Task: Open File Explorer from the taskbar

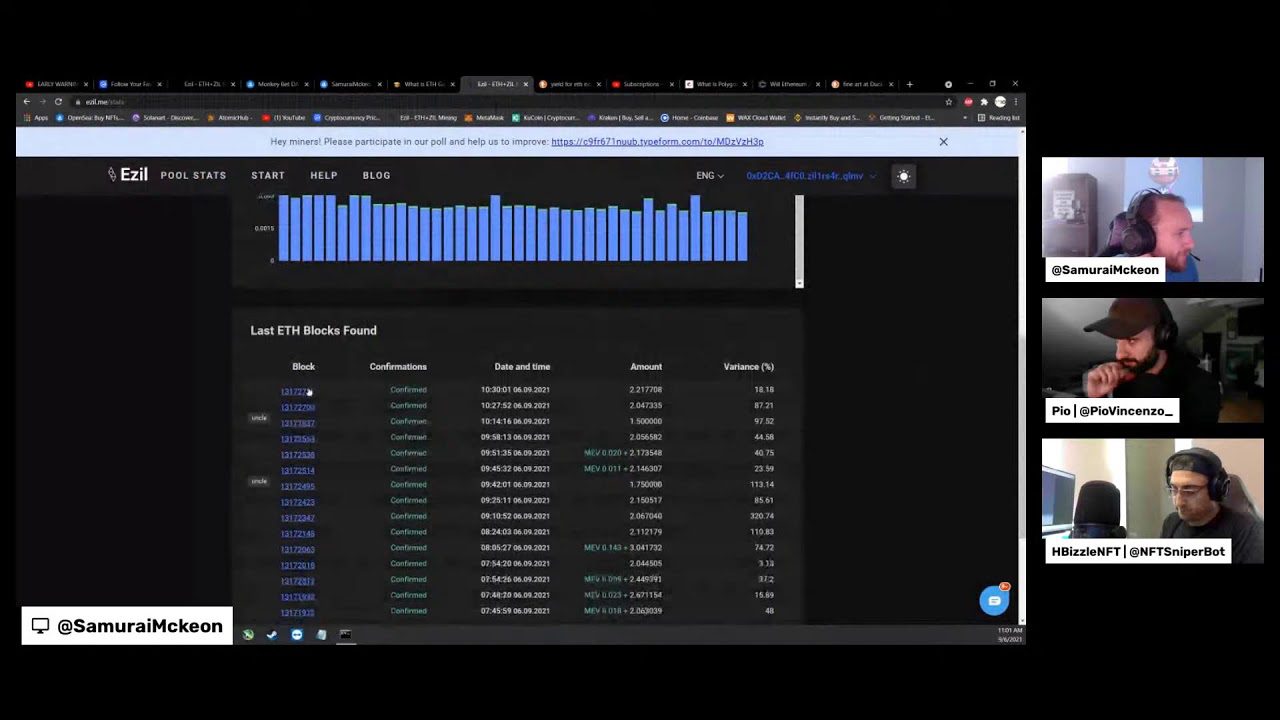Action: (x=321, y=634)
